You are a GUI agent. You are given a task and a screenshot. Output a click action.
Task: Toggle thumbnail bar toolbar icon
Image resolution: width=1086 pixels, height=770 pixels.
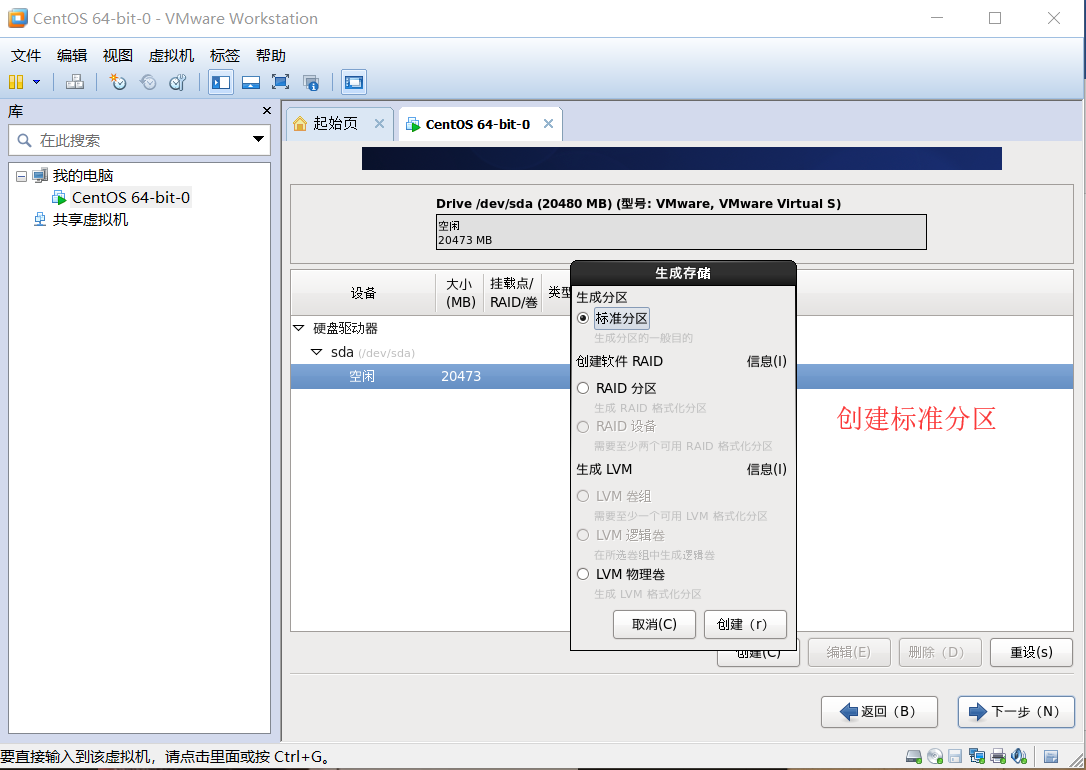pyautogui.click(x=251, y=82)
